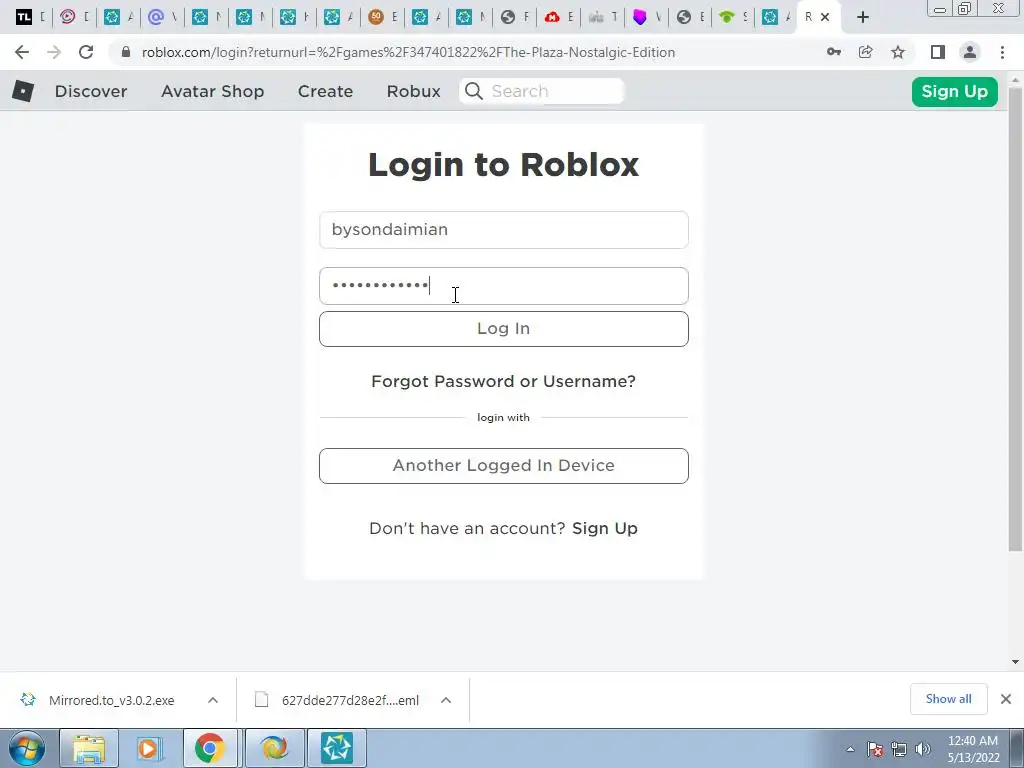Reload the current page

click(86, 52)
